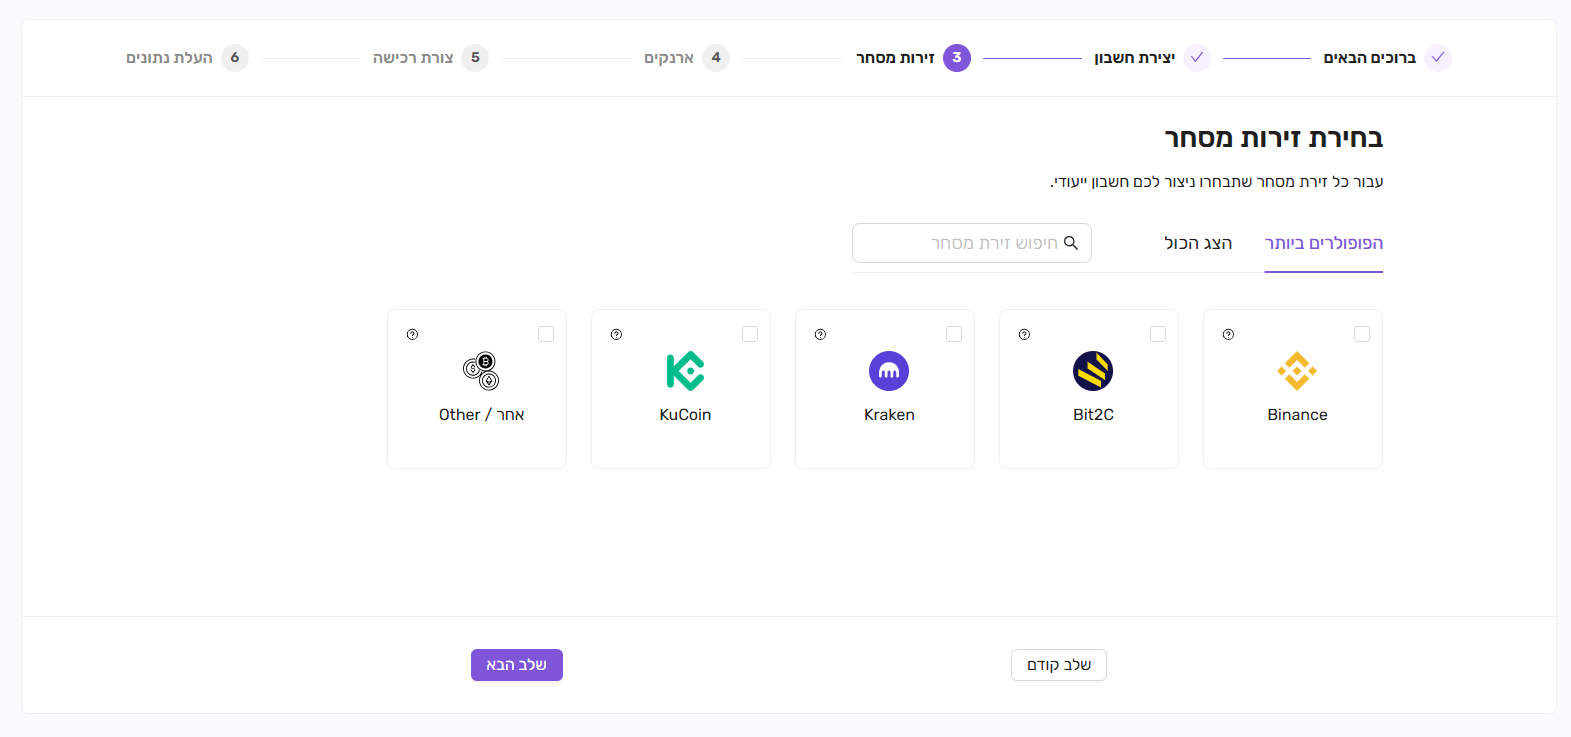This screenshot has height=737, width=1571.
Task: Switch to הפופולרים ביותר tab
Action: tap(1324, 244)
